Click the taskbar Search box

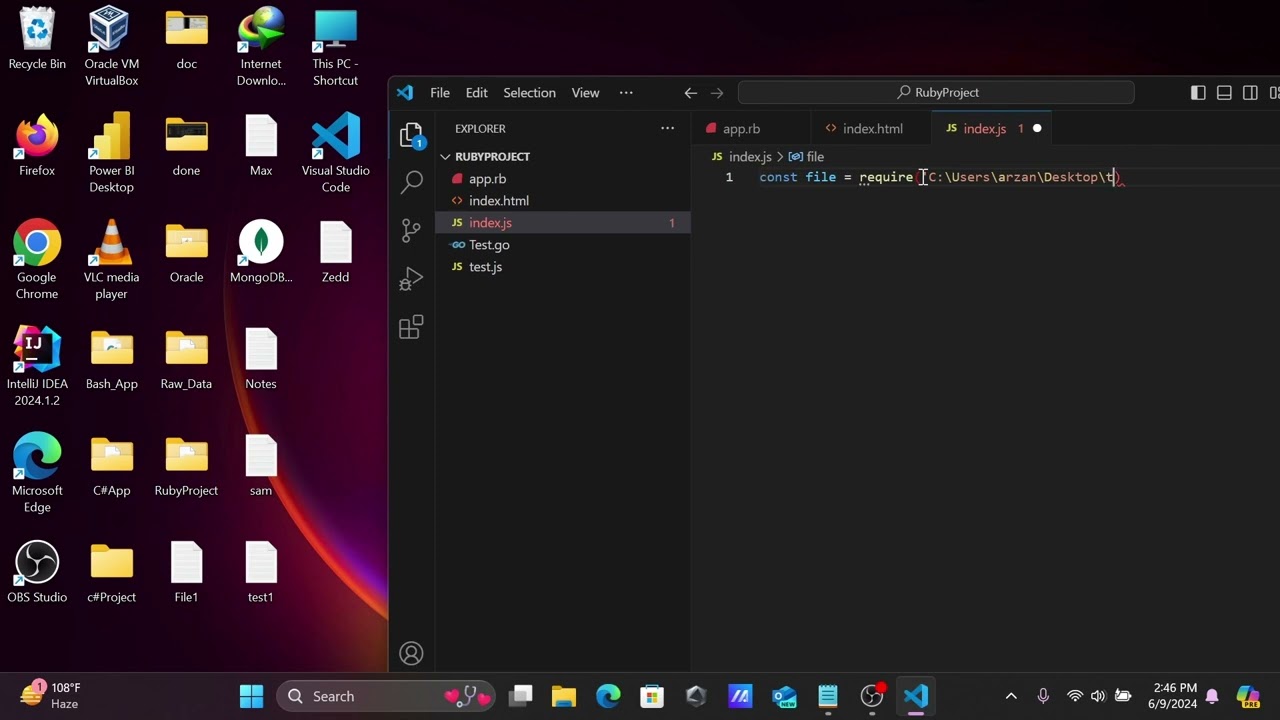tap(385, 696)
